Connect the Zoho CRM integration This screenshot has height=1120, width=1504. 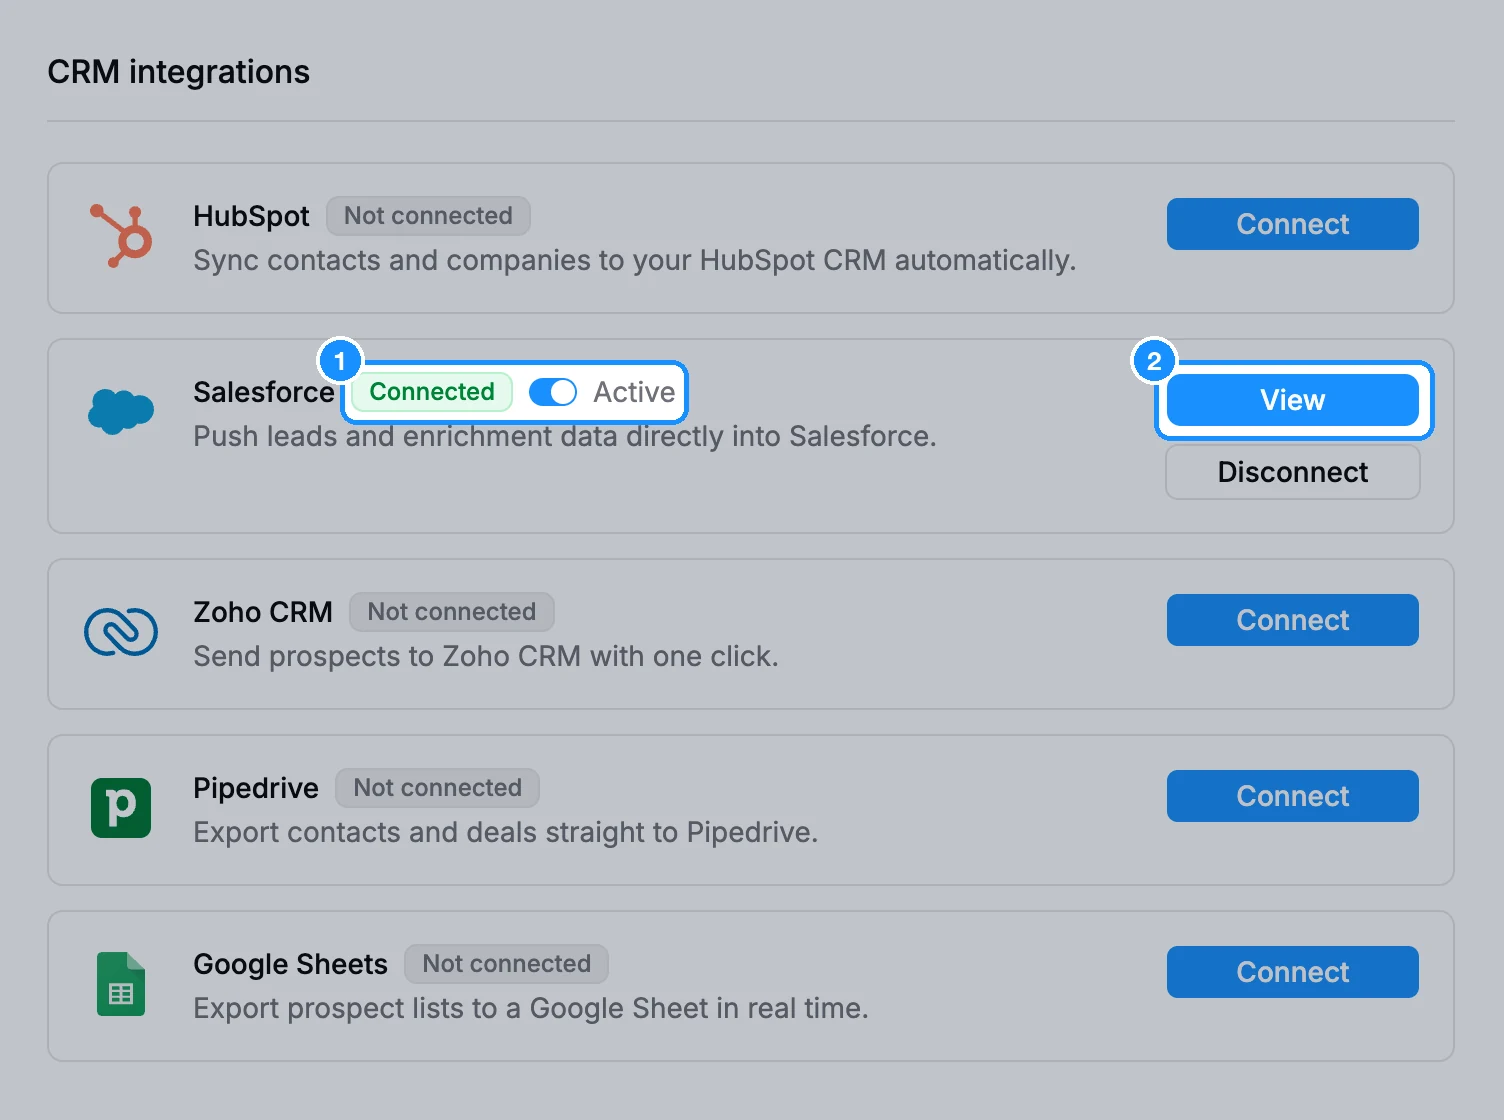click(1292, 620)
